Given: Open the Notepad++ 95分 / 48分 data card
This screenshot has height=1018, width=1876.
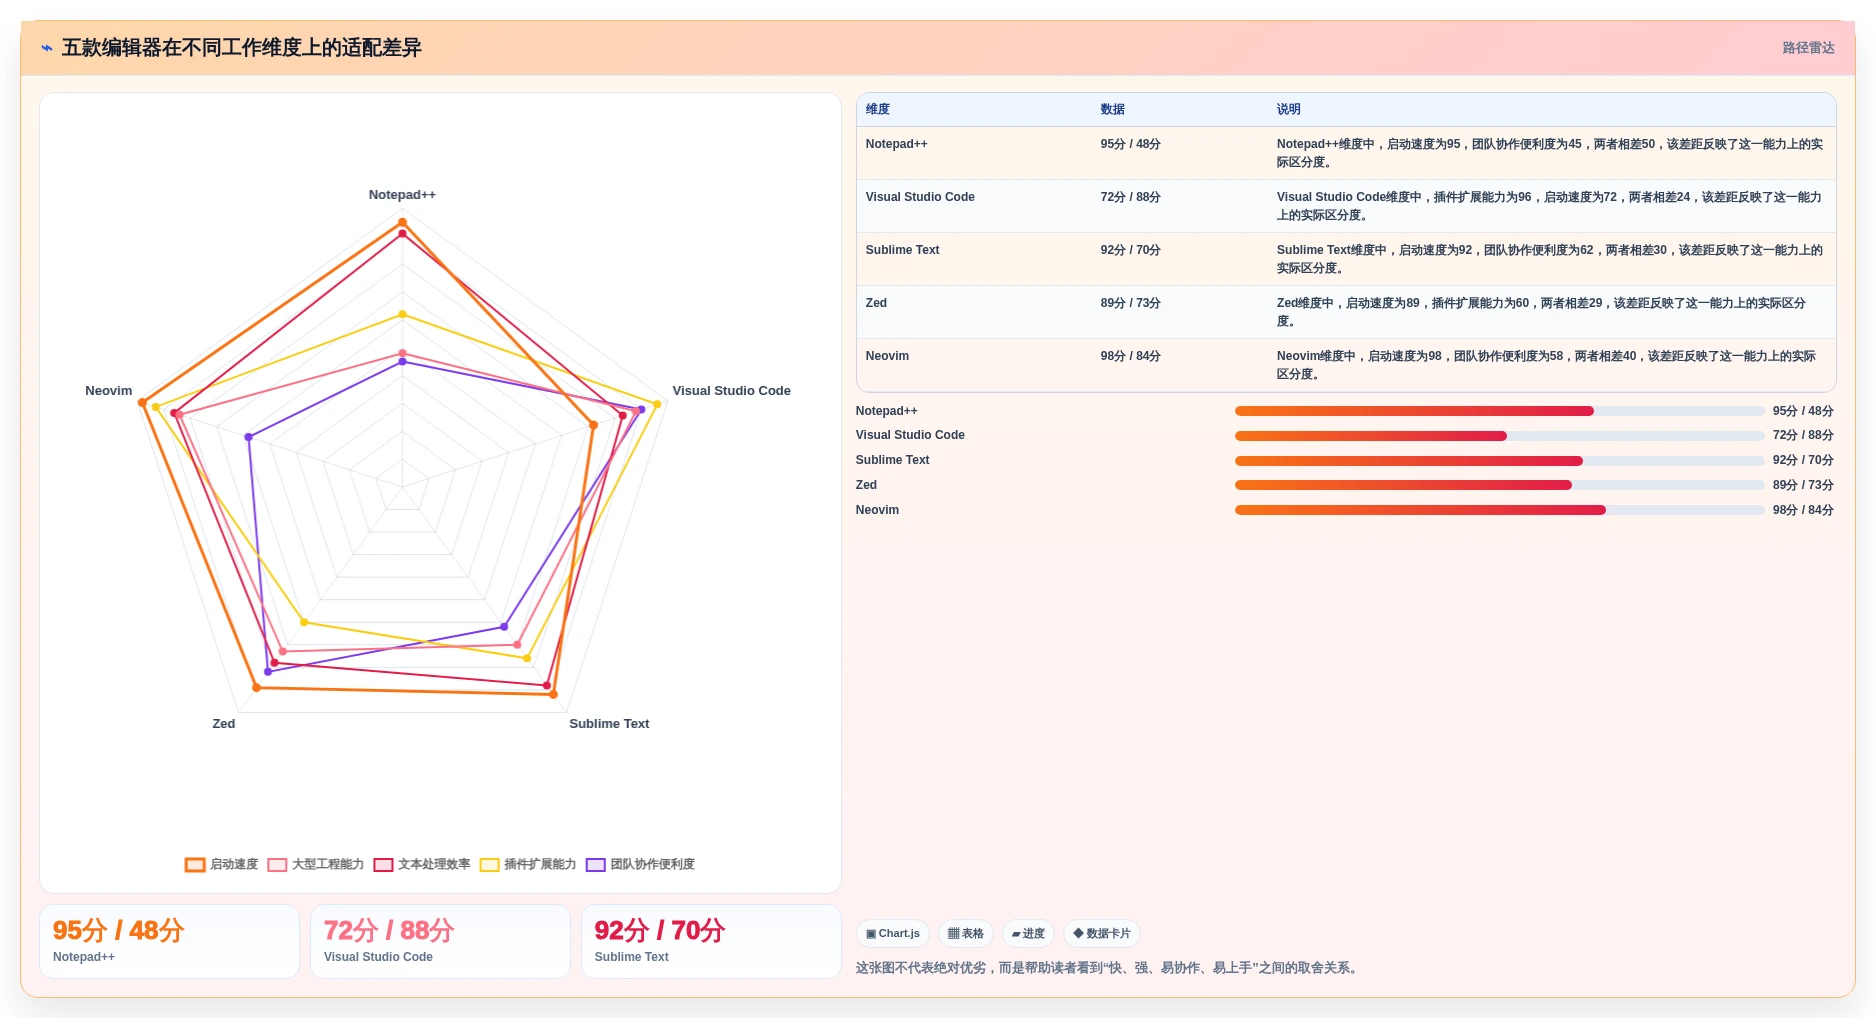Looking at the screenshot, I should (169, 941).
